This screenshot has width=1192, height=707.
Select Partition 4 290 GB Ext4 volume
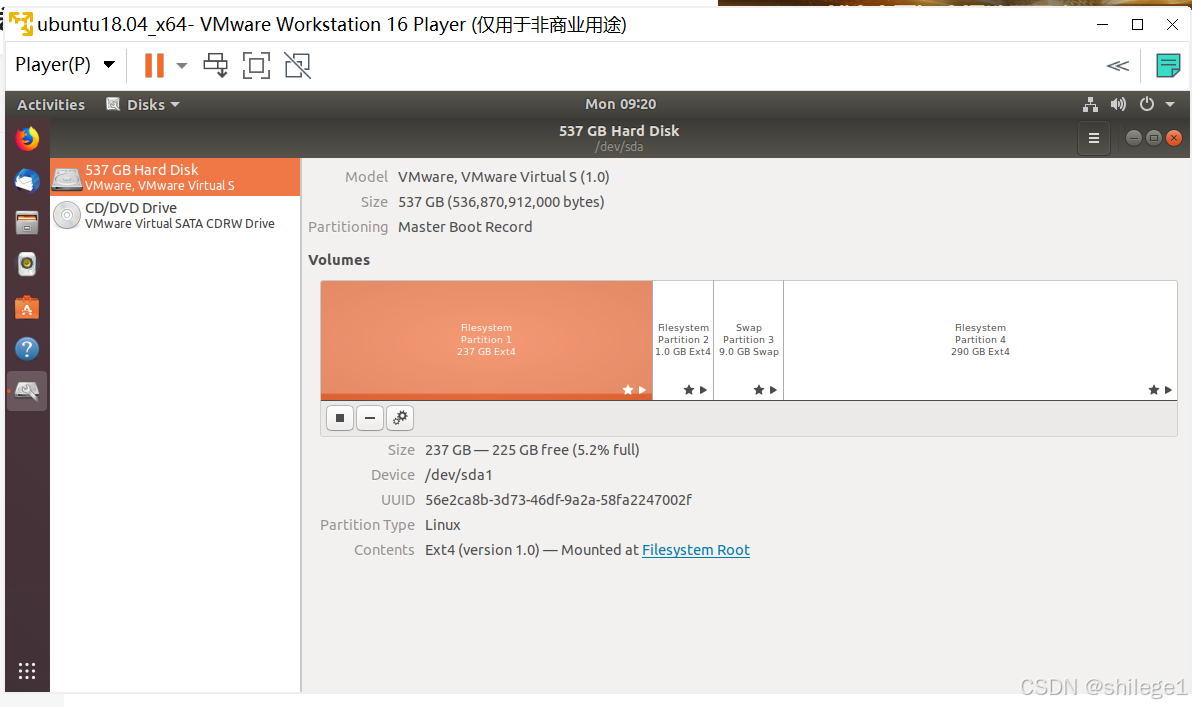pos(981,340)
